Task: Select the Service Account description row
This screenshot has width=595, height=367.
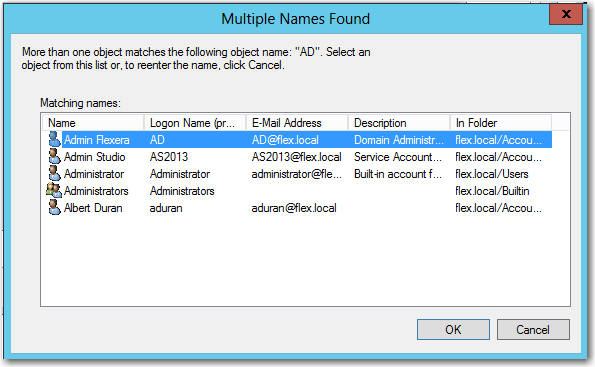Action: coord(398,157)
